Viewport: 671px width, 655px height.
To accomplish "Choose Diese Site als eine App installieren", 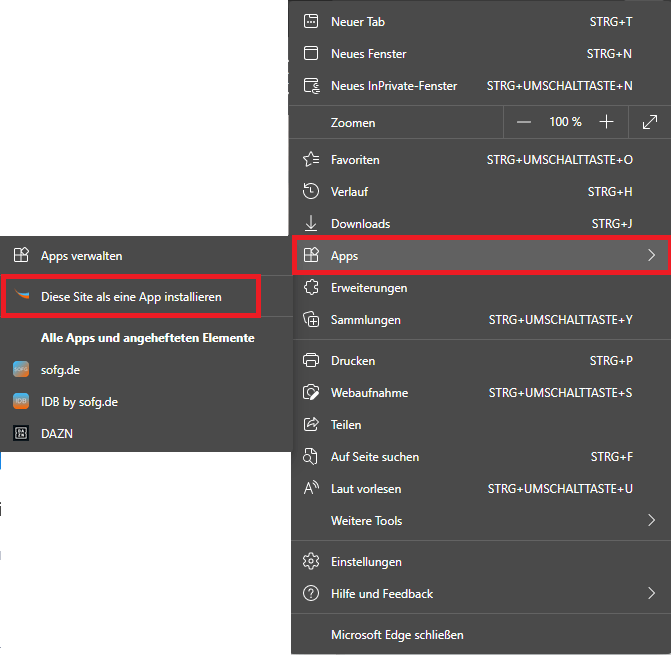I will coord(131,297).
